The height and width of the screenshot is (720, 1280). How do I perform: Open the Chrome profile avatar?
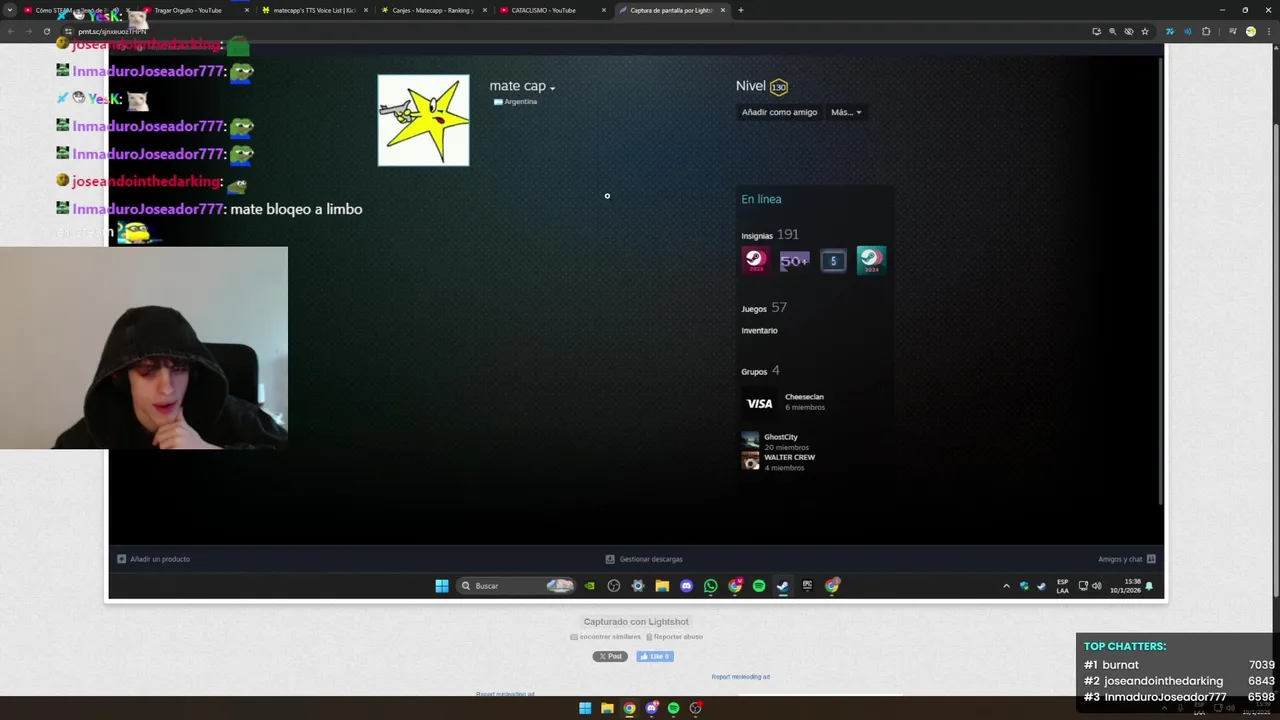pos(1250,31)
